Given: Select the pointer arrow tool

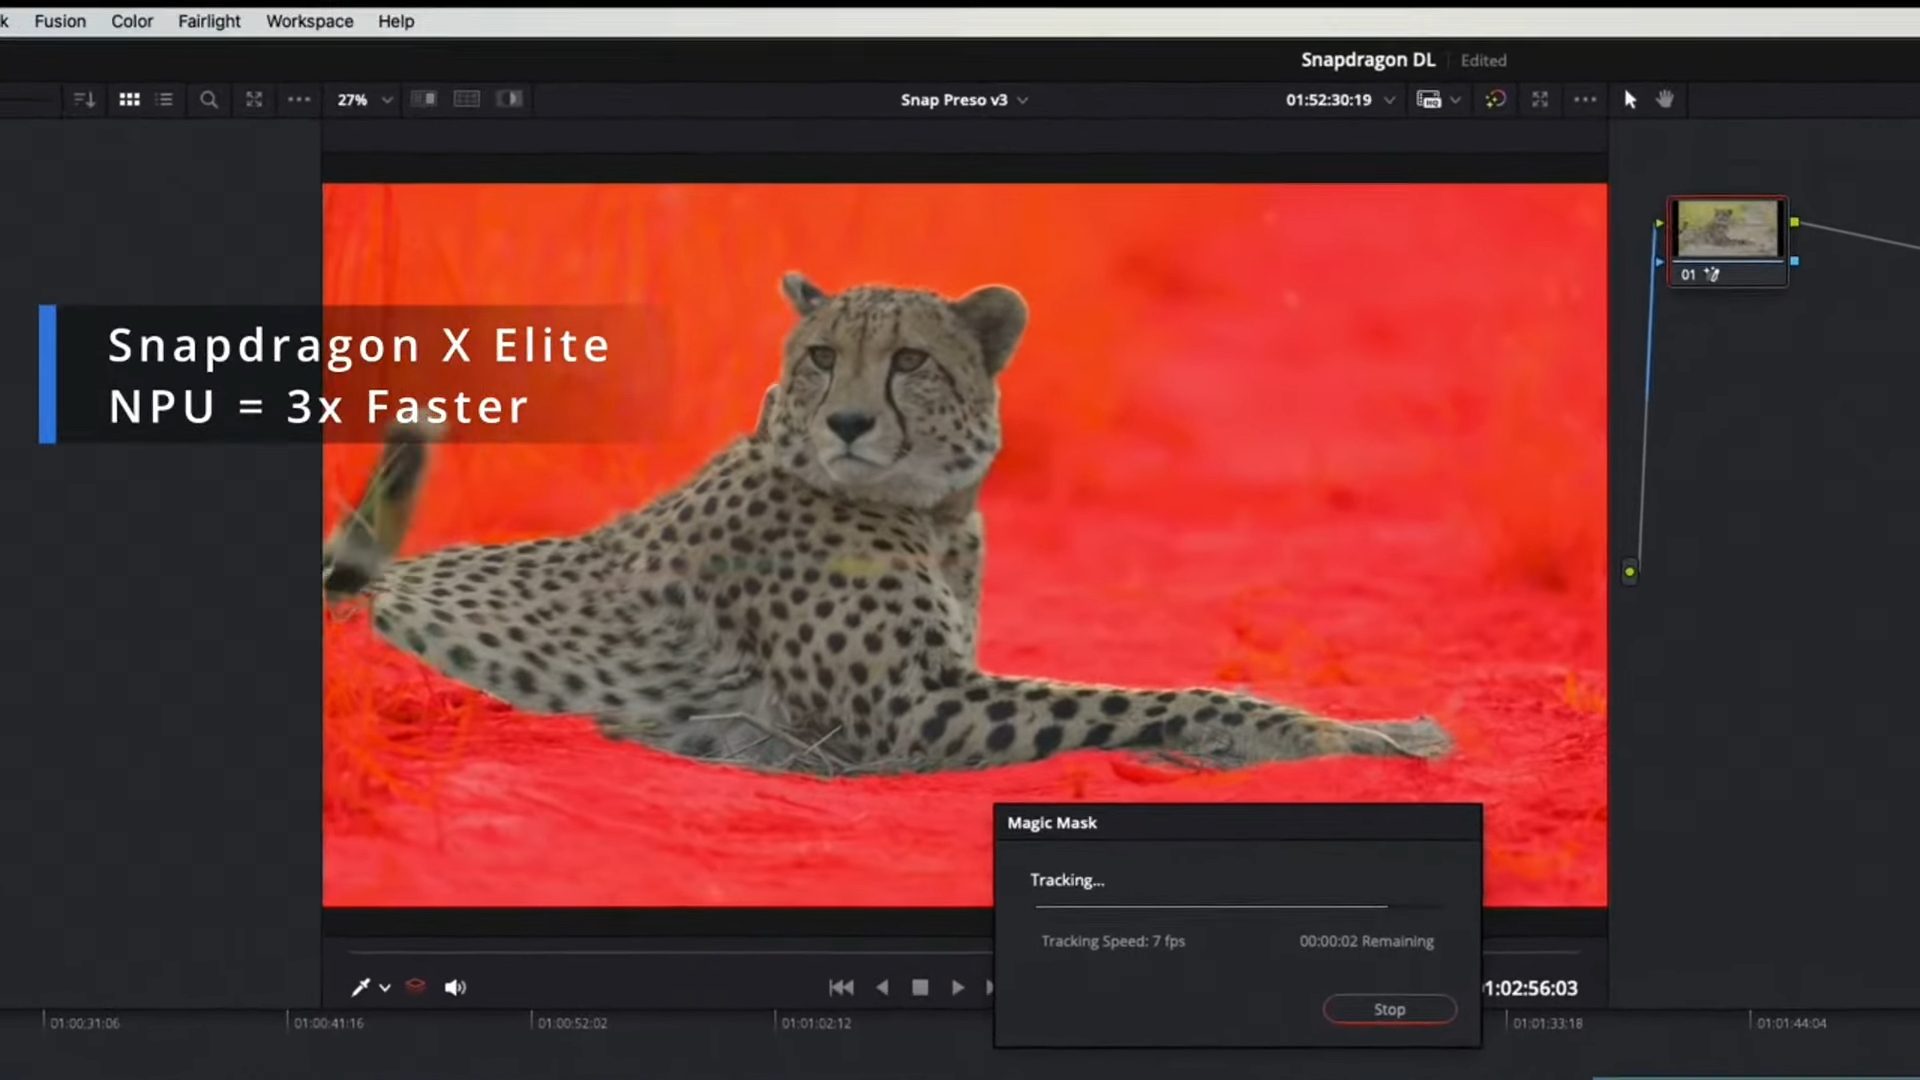Looking at the screenshot, I should [1630, 99].
